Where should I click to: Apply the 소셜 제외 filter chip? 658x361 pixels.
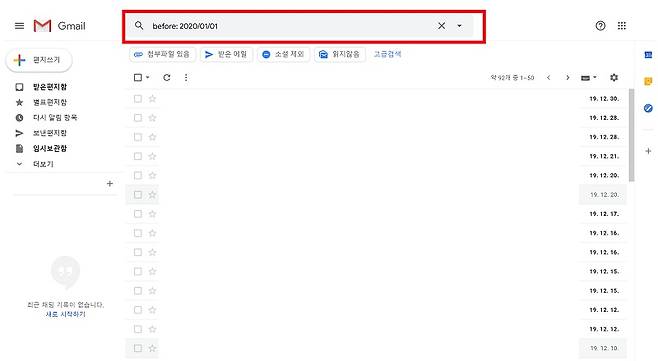(x=283, y=55)
